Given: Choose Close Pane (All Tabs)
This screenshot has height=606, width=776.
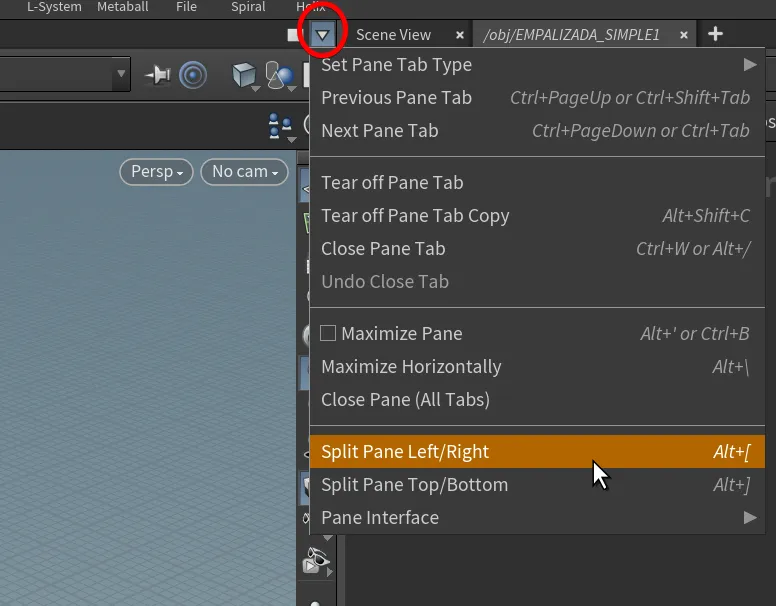Looking at the screenshot, I should (x=537, y=400).
